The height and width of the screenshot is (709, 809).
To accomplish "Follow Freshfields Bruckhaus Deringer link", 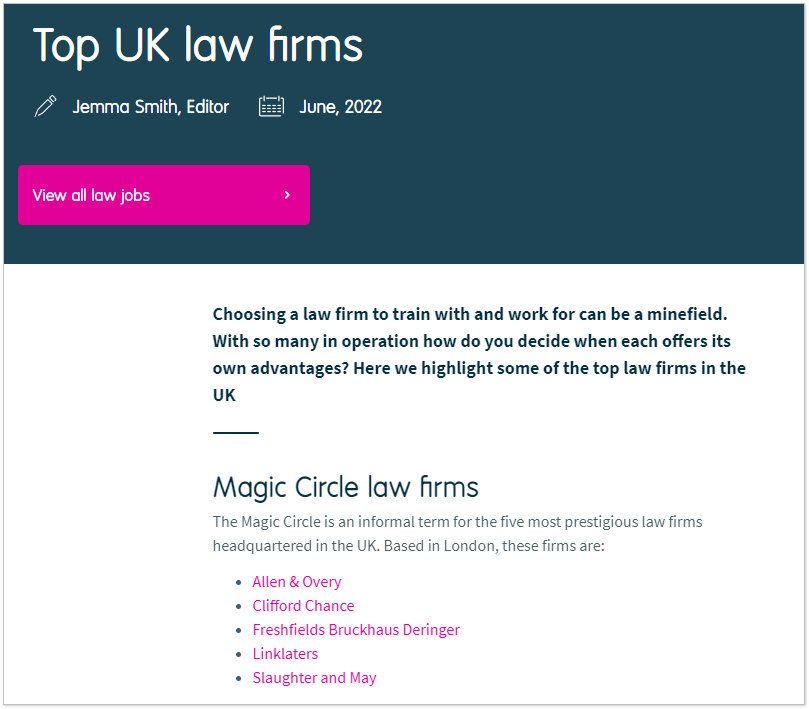I will [356, 630].
